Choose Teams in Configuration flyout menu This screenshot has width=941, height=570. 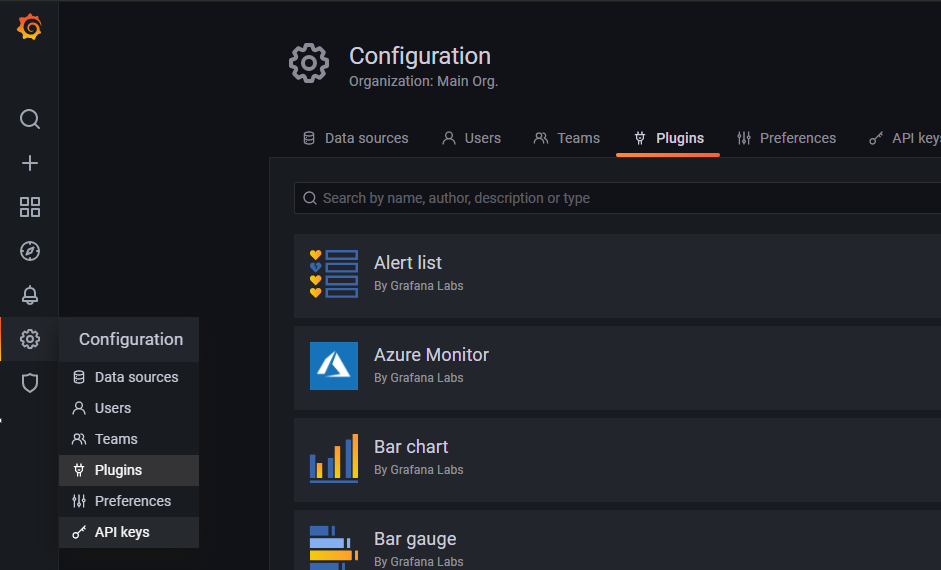tap(128, 439)
